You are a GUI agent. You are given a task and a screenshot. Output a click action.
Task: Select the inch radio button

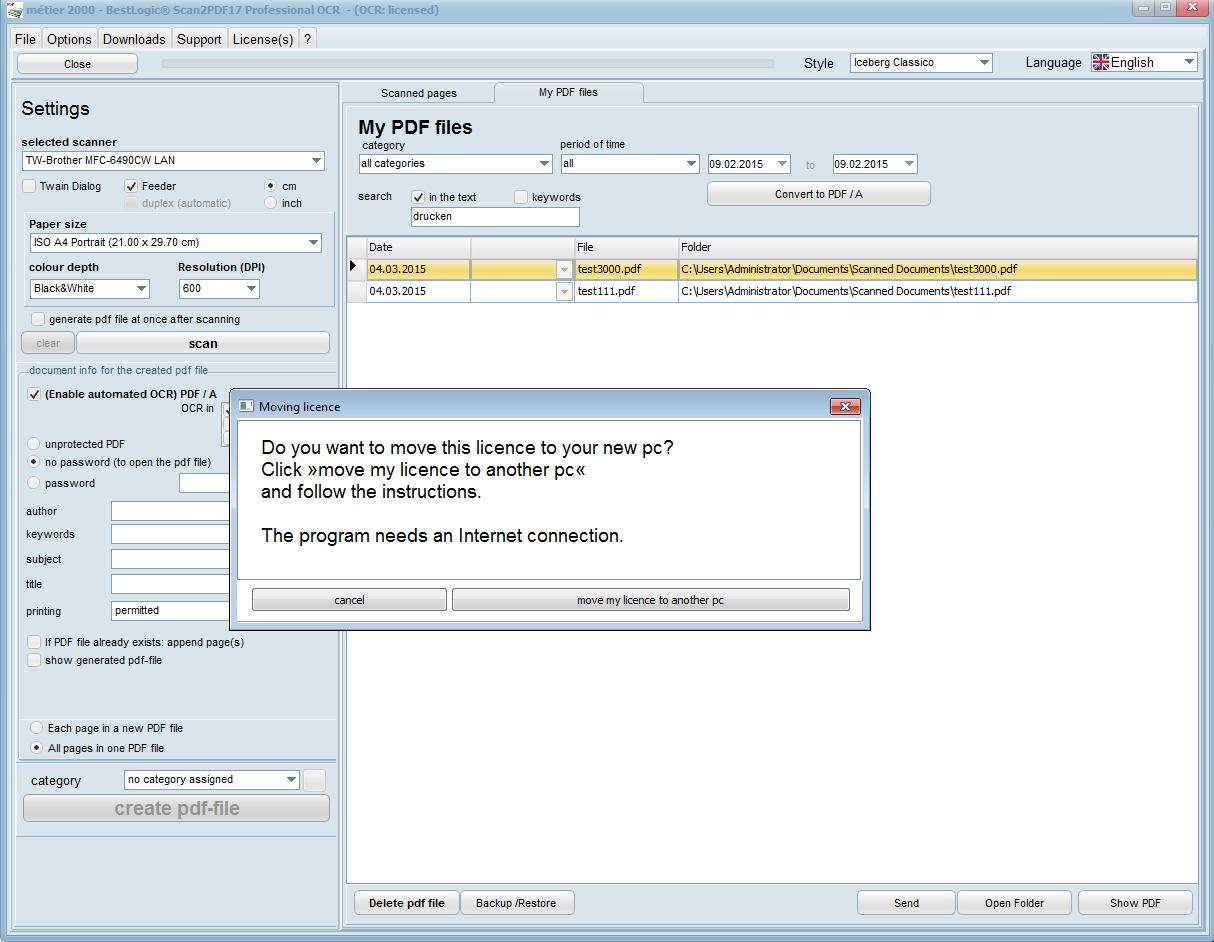[271, 203]
